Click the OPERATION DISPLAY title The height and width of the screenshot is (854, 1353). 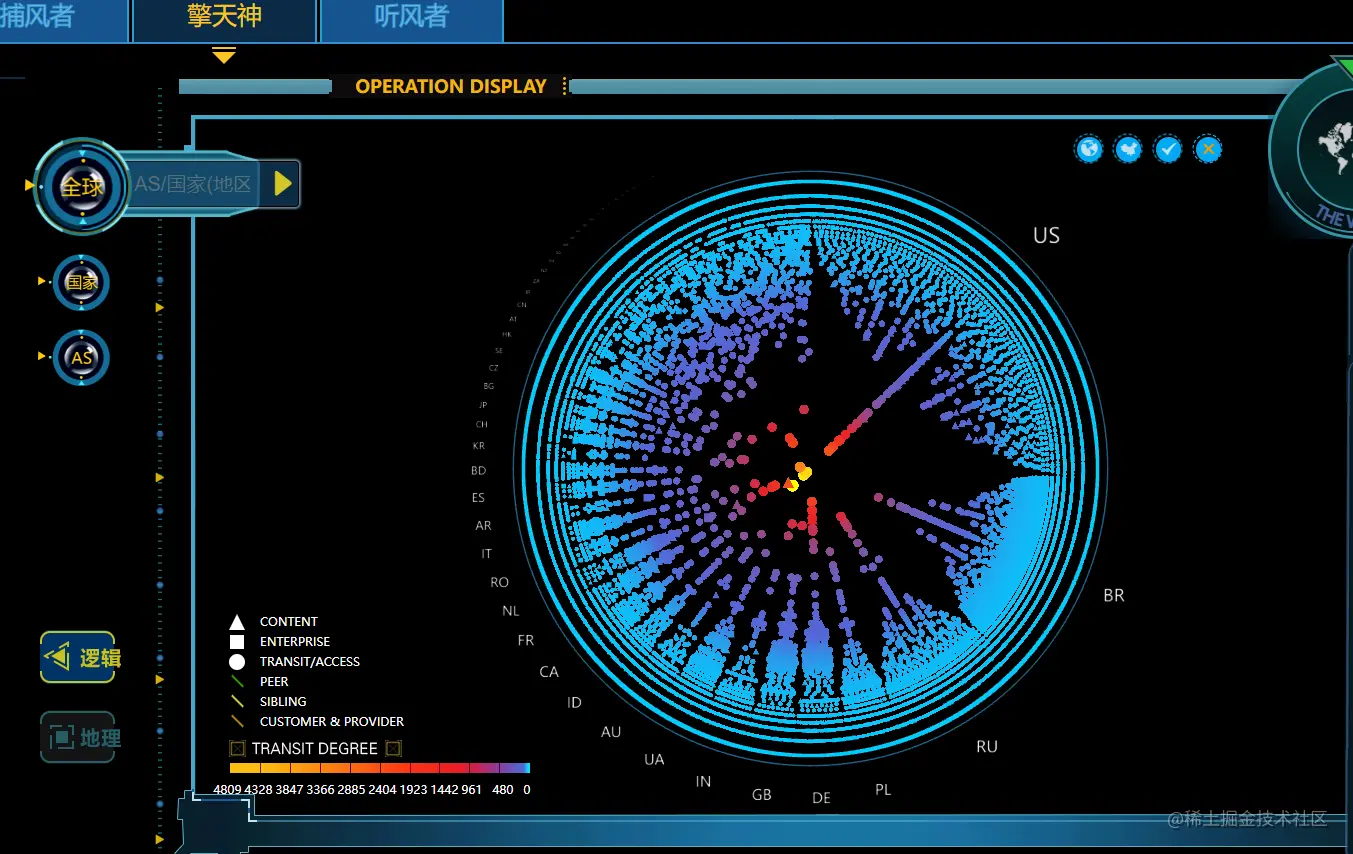451,86
